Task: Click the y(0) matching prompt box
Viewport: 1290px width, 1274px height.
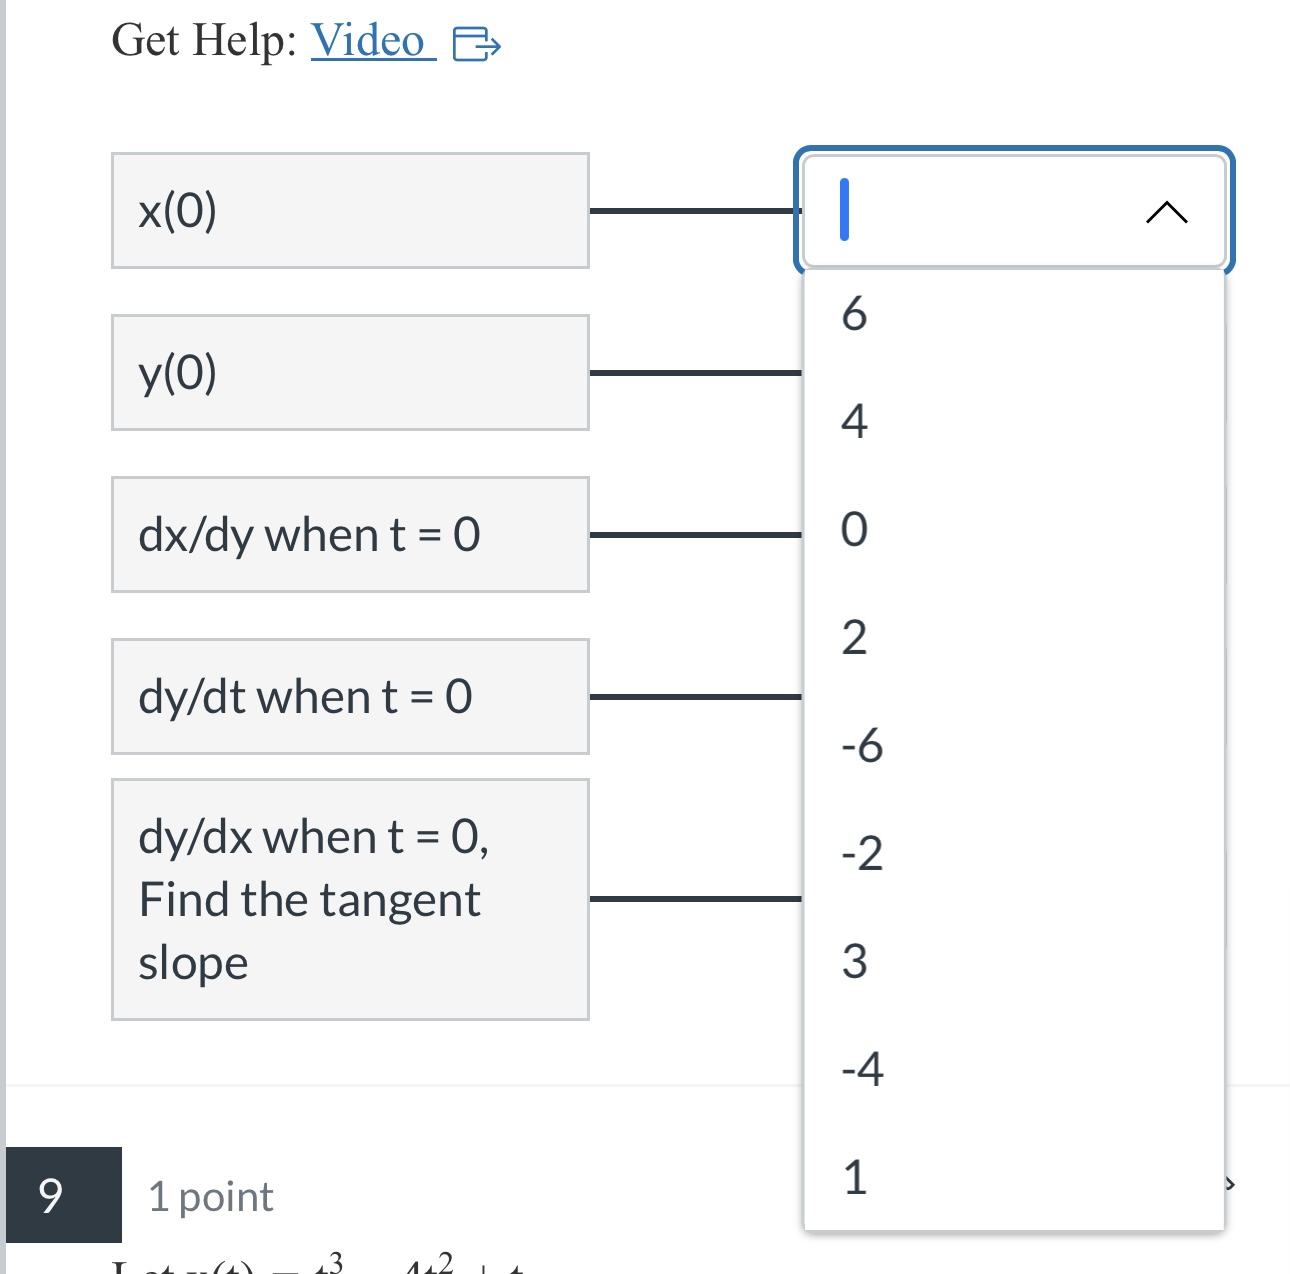Action: point(349,372)
